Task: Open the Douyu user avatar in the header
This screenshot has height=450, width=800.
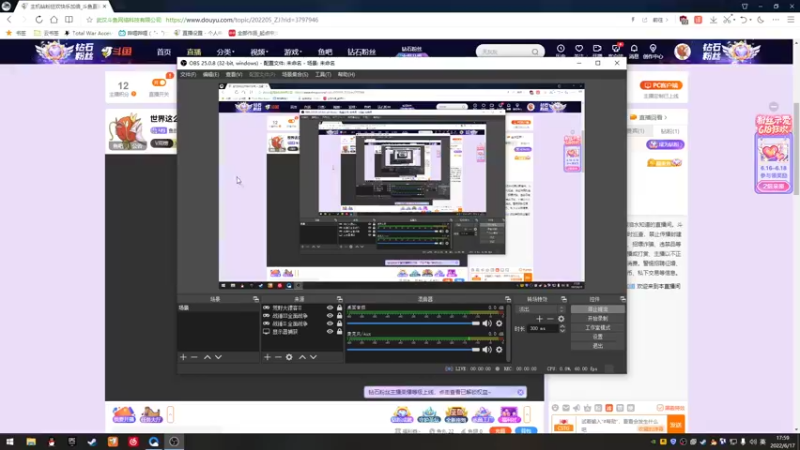Action: (x=682, y=52)
